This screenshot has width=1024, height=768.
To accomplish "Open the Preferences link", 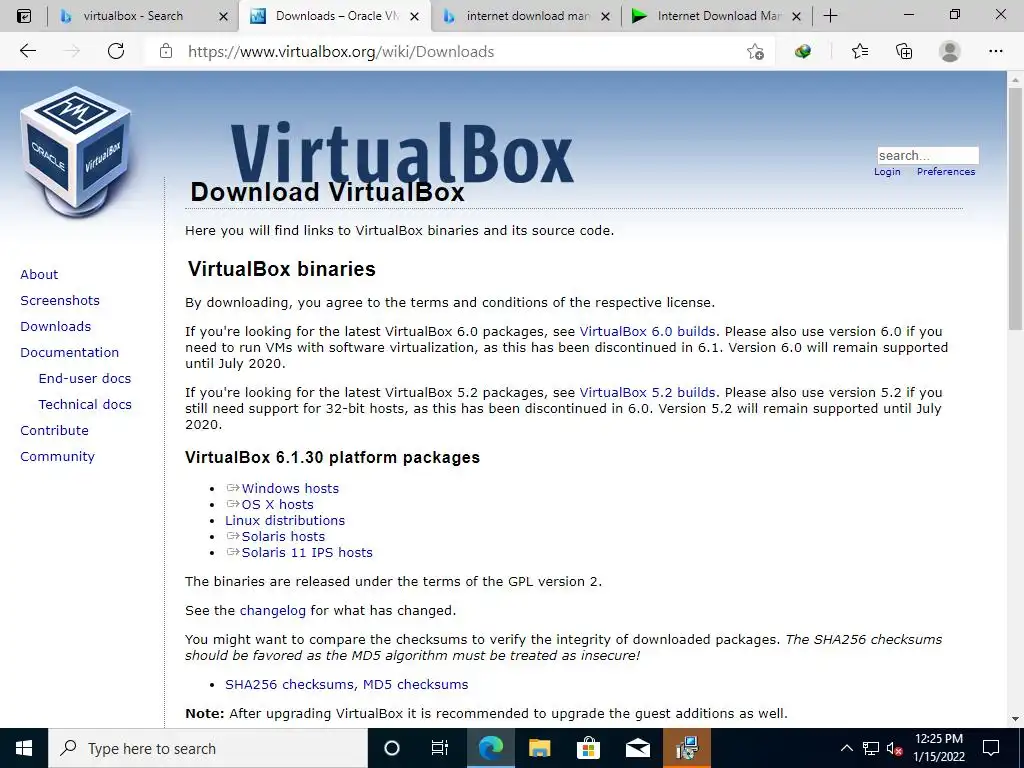I will pyautogui.click(x=946, y=171).
